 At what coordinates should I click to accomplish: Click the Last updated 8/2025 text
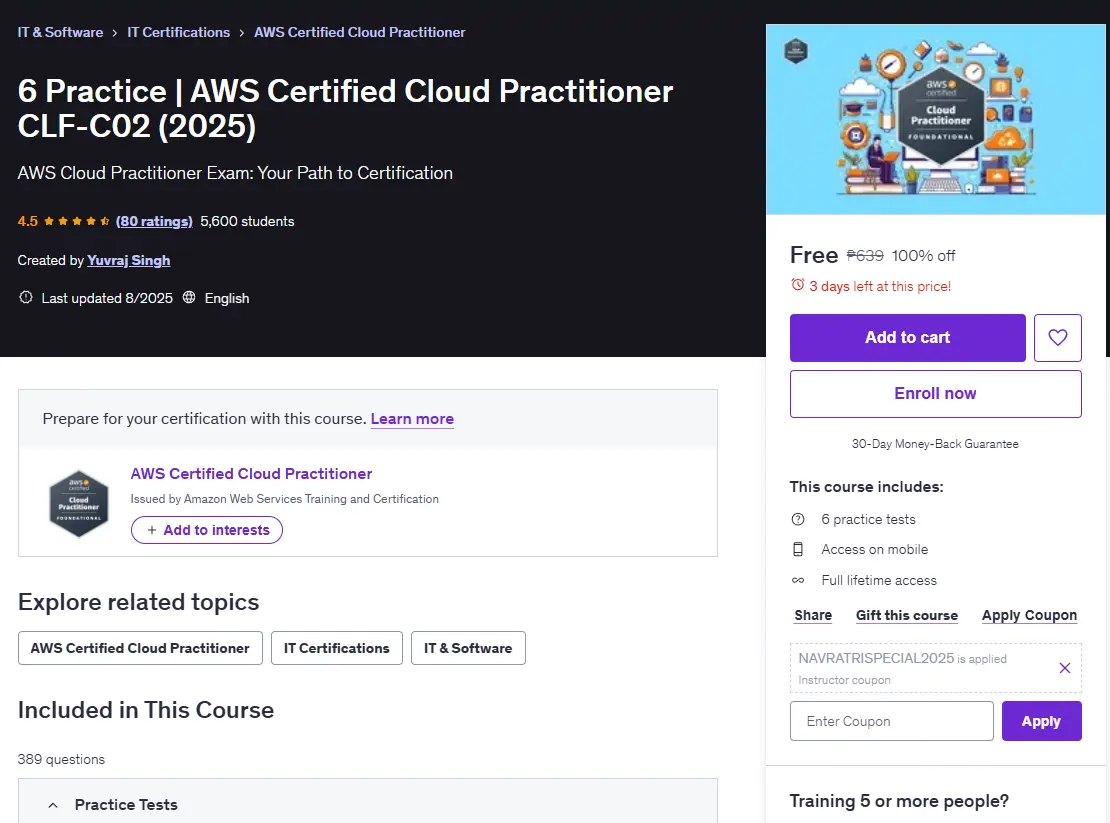[107, 298]
